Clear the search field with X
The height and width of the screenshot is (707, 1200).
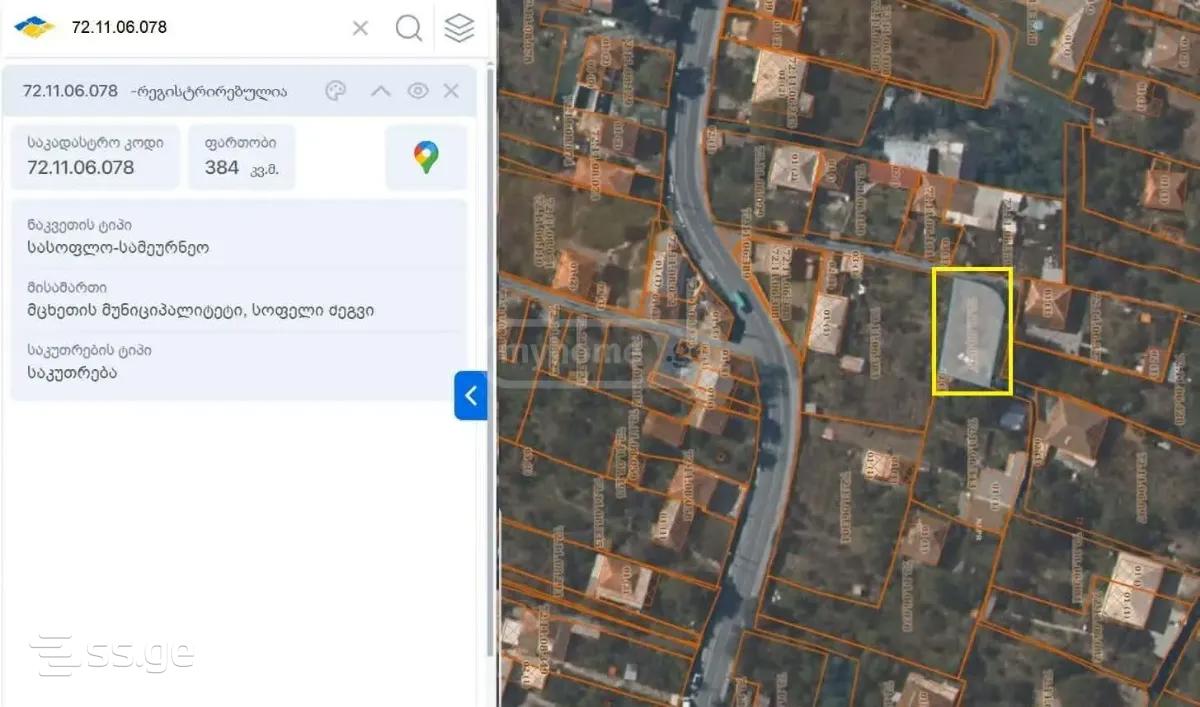click(360, 28)
